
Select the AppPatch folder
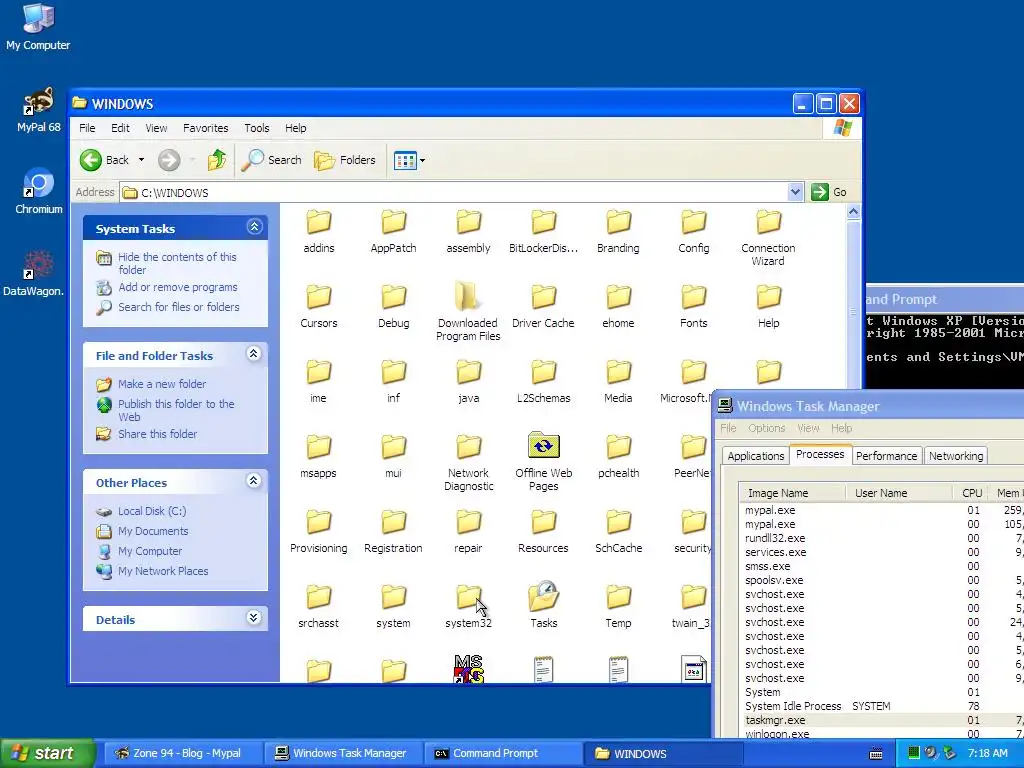(x=393, y=232)
